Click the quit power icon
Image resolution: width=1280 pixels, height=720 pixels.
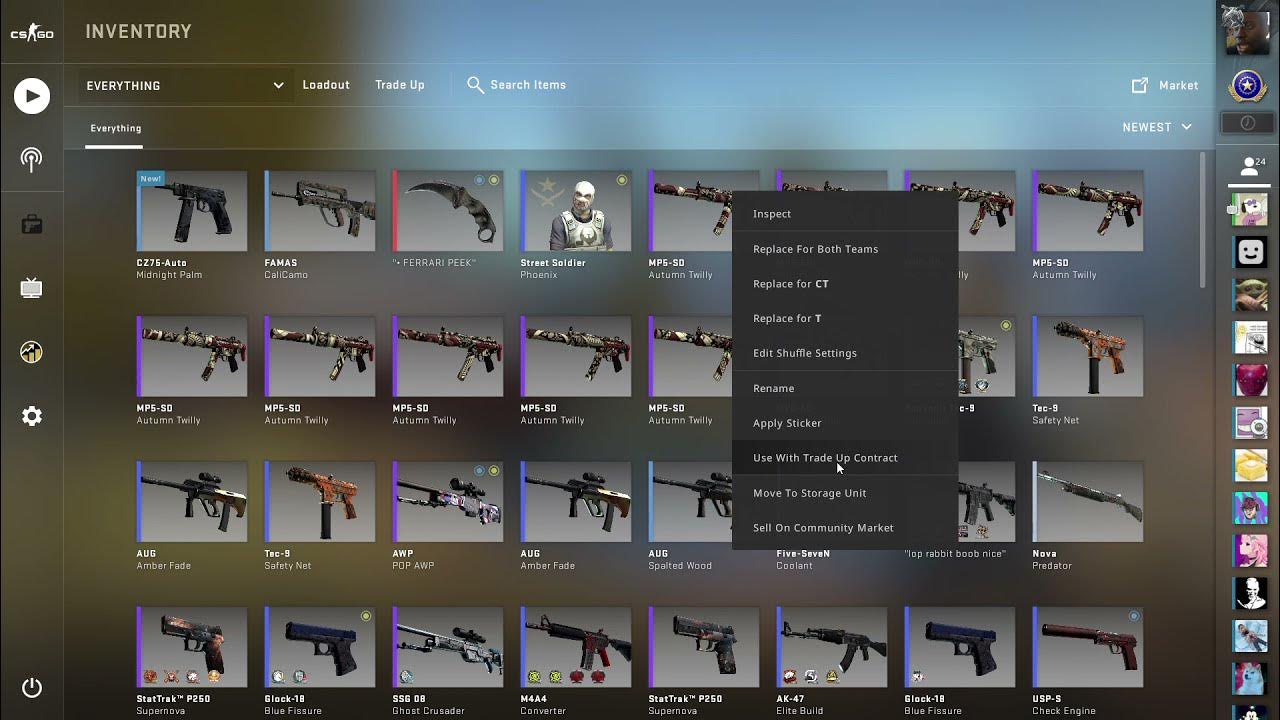point(32,688)
